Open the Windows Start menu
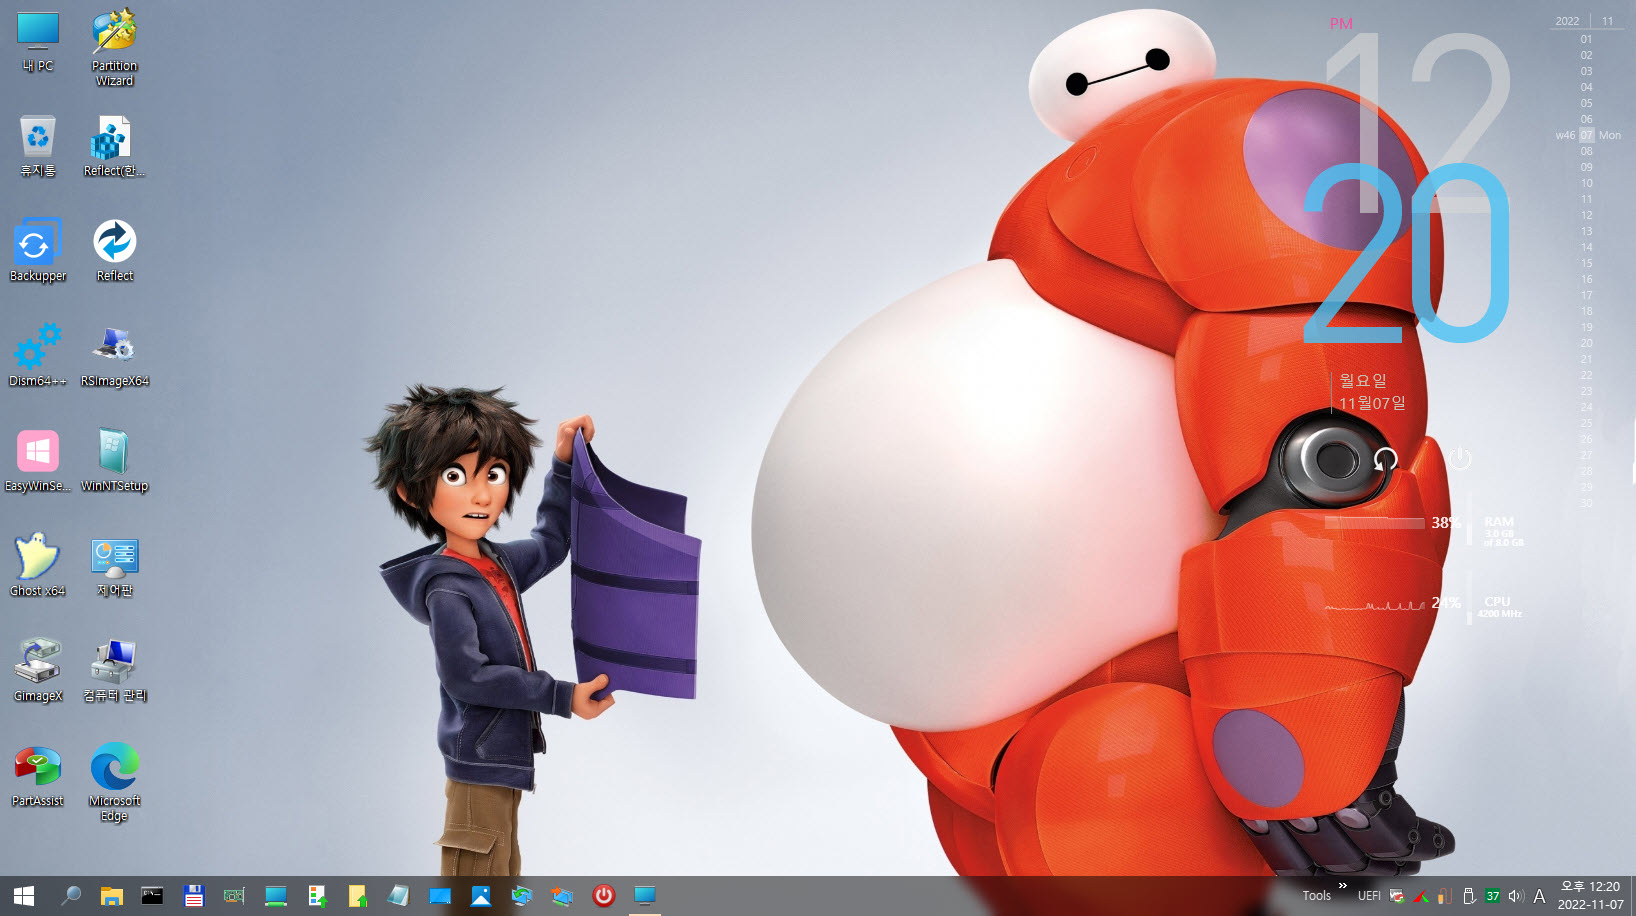Screen dimensions: 1636x916 (x=24, y=896)
